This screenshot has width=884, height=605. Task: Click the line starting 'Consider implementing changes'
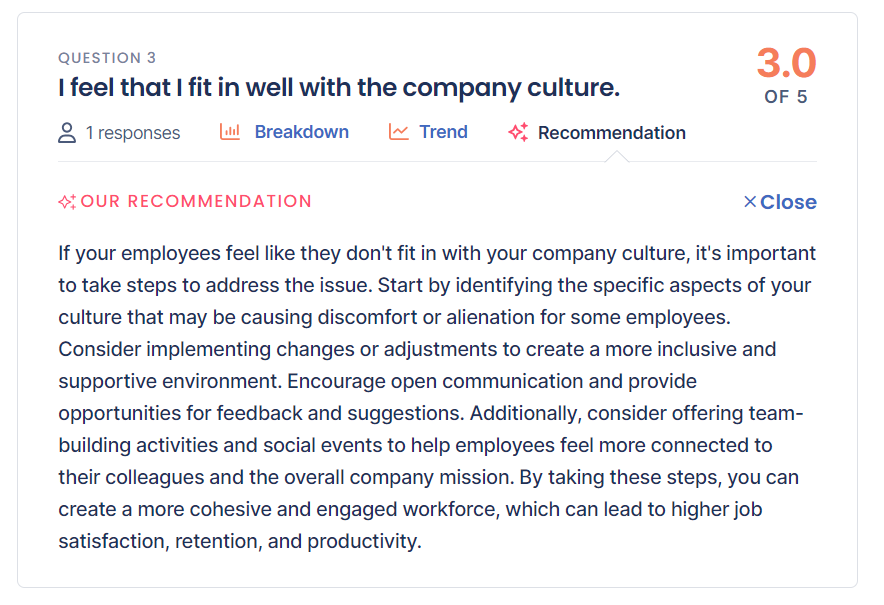(x=417, y=350)
